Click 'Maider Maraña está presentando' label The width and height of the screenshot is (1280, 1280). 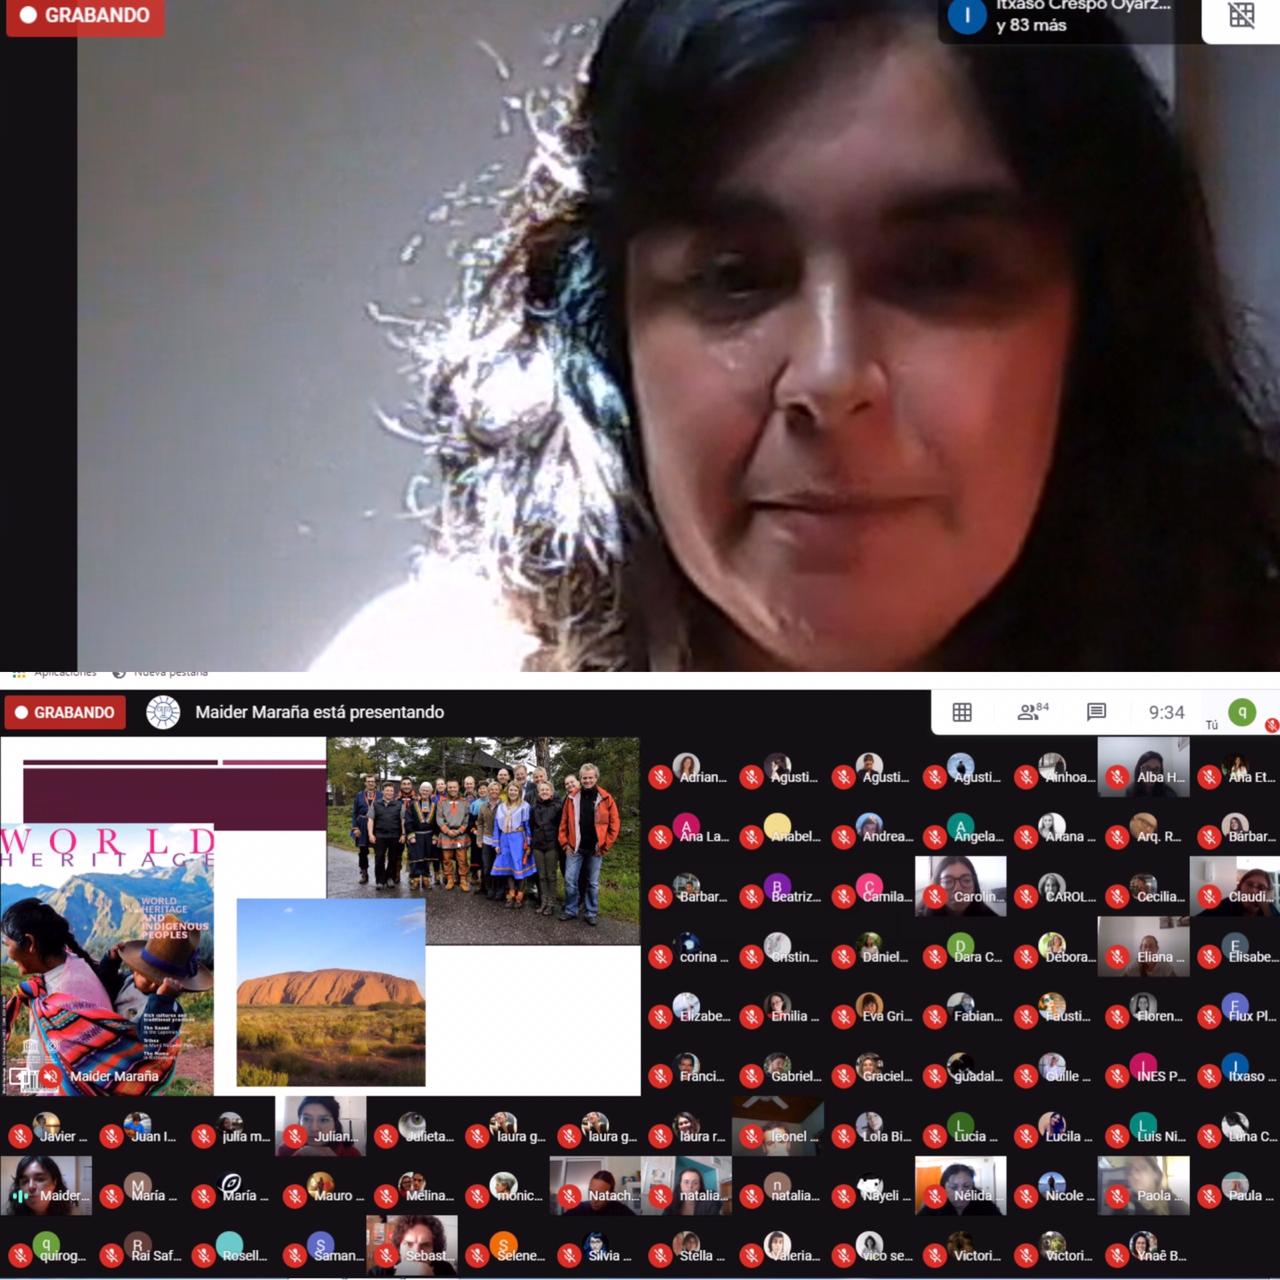coord(319,712)
